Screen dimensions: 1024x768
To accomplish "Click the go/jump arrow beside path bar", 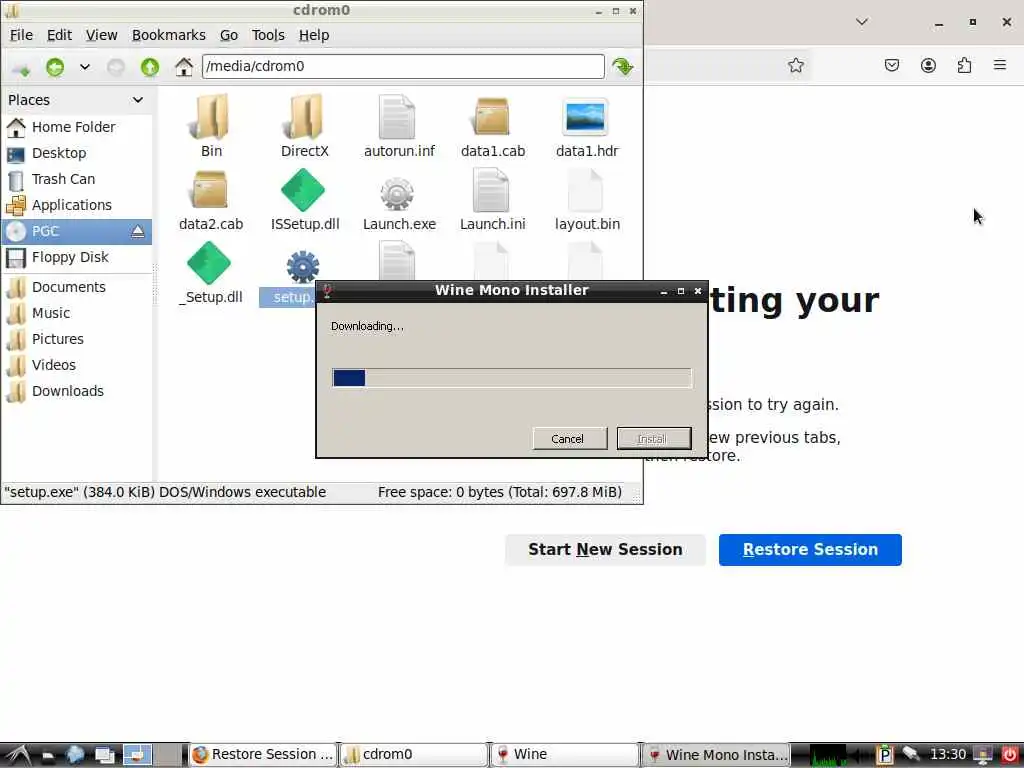I will pos(622,67).
